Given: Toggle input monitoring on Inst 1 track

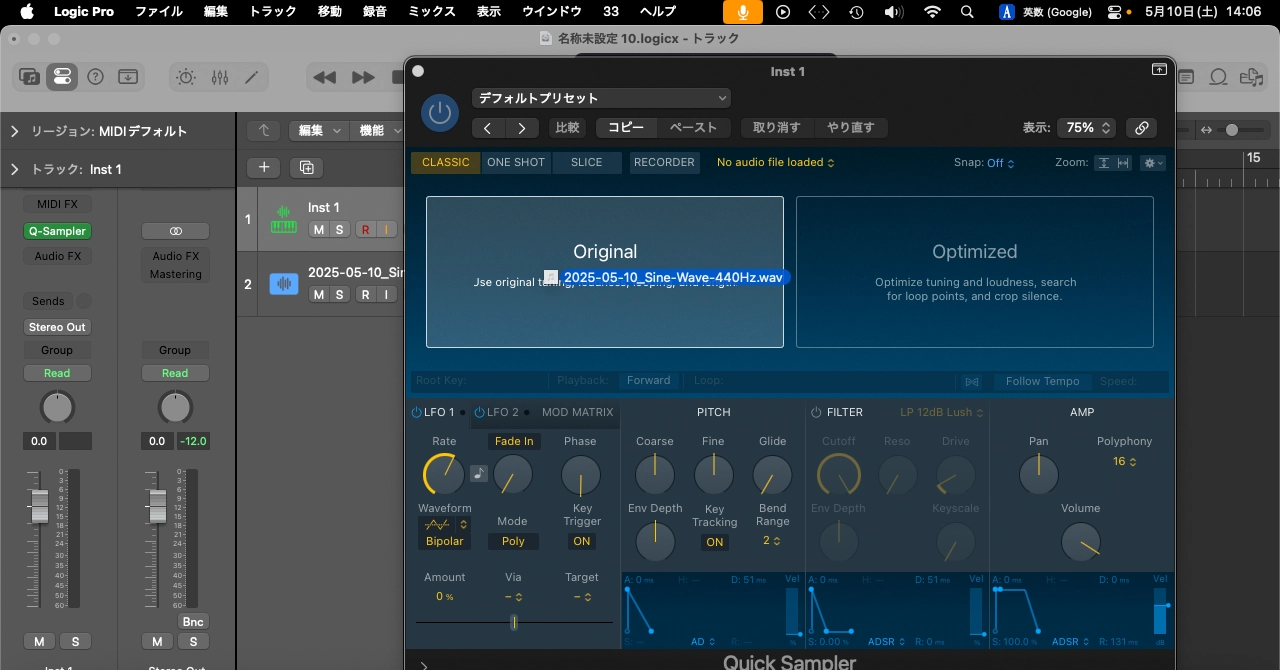Looking at the screenshot, I should (385, 230).
